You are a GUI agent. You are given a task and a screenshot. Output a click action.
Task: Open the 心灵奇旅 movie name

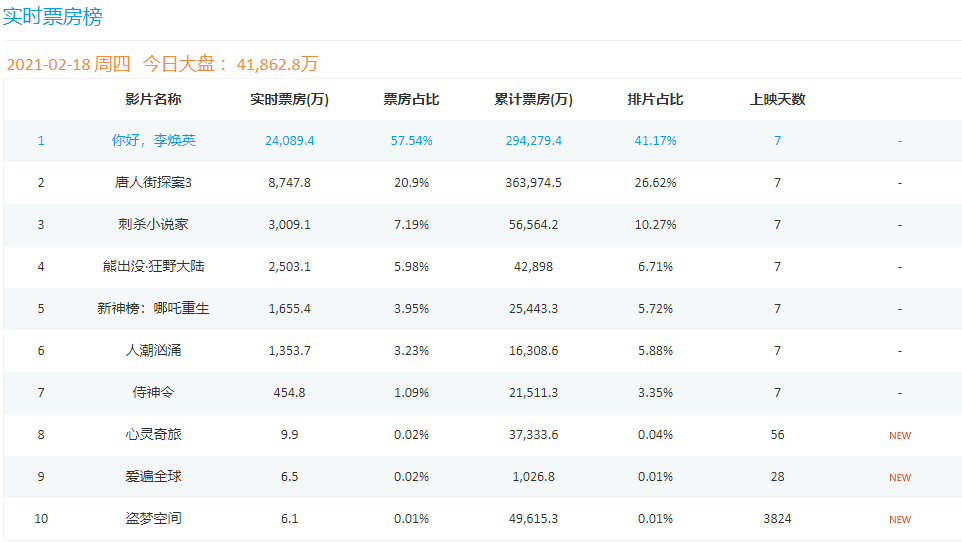pyautogui.click(x=153, y=435)
